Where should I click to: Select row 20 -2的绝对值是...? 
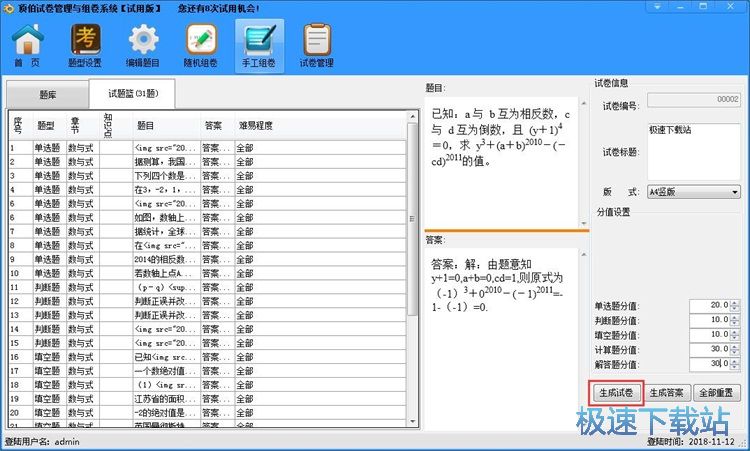tap(165, 412)
